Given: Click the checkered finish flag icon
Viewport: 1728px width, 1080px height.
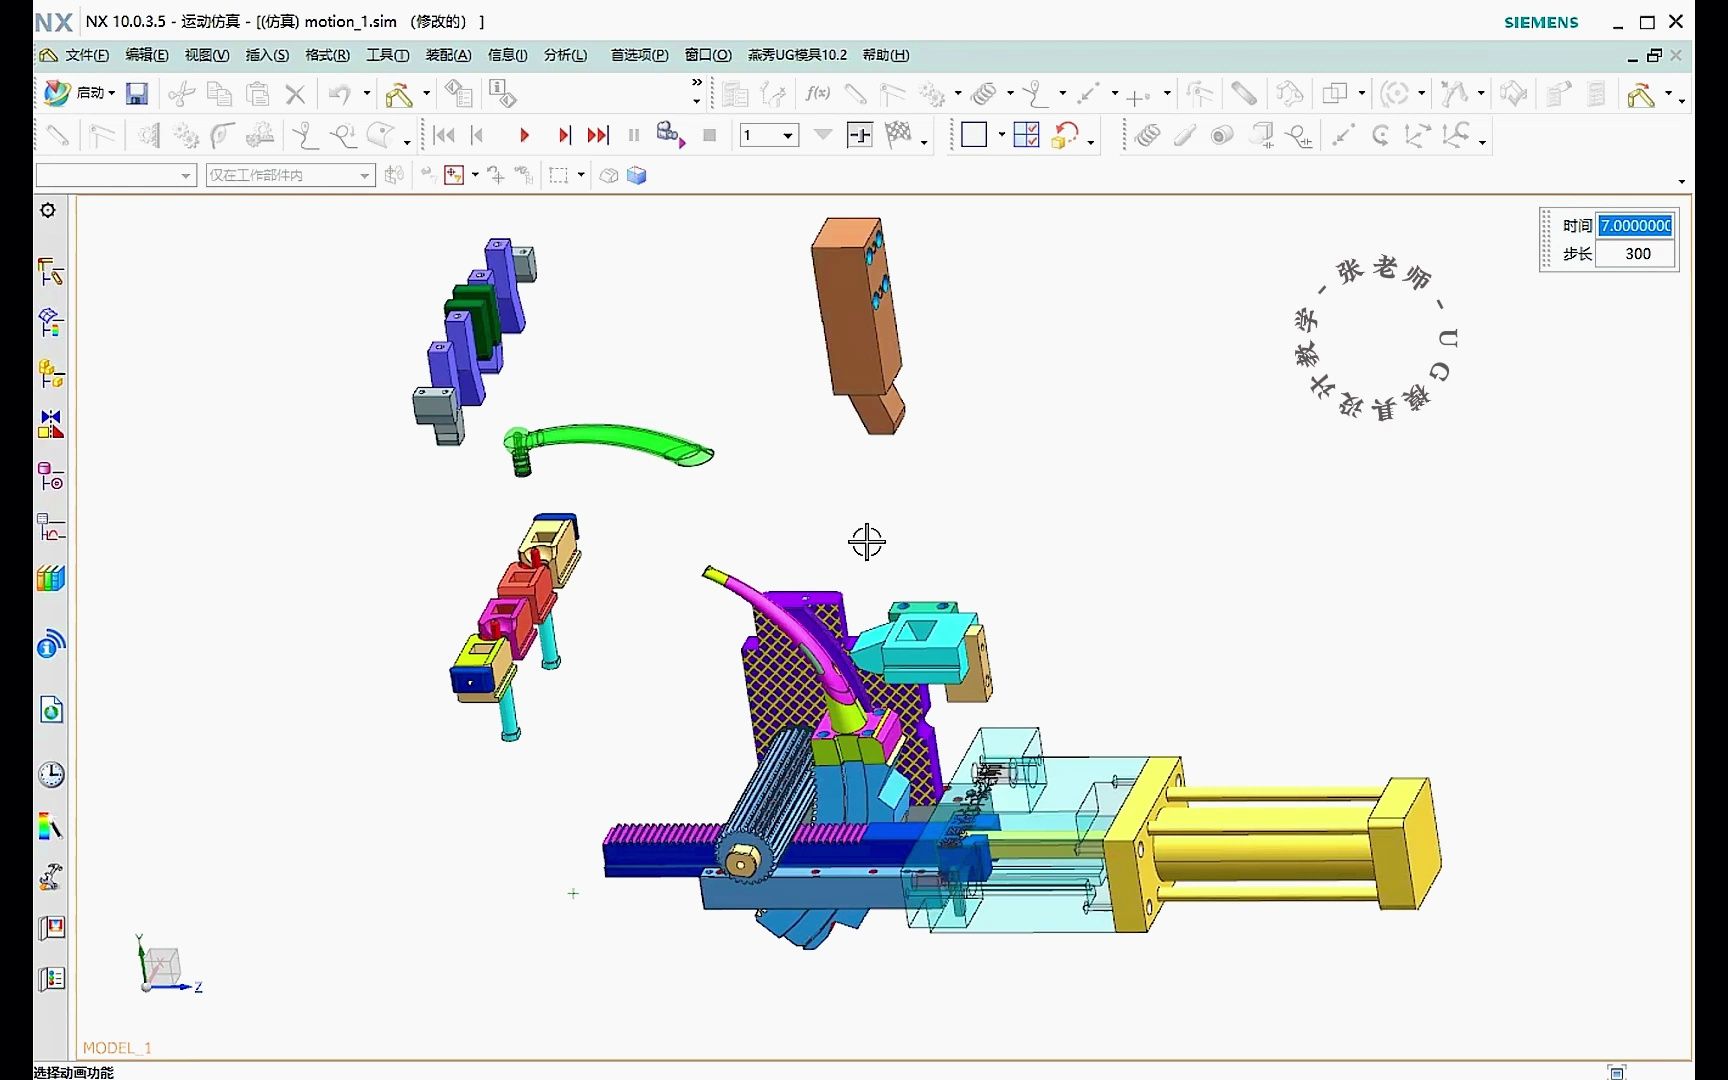Looking at the screenshot, I should (x=898, y=134).
